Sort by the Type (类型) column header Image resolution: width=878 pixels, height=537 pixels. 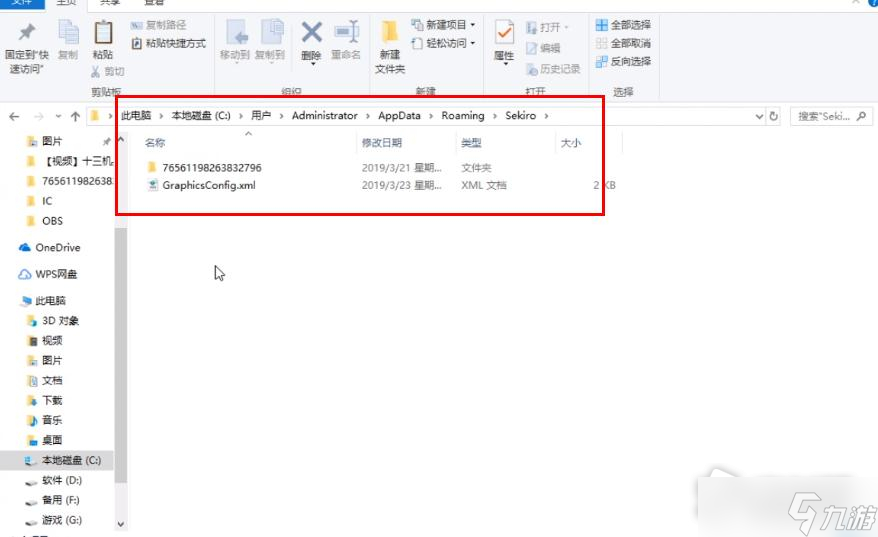(x=471, y=143)
